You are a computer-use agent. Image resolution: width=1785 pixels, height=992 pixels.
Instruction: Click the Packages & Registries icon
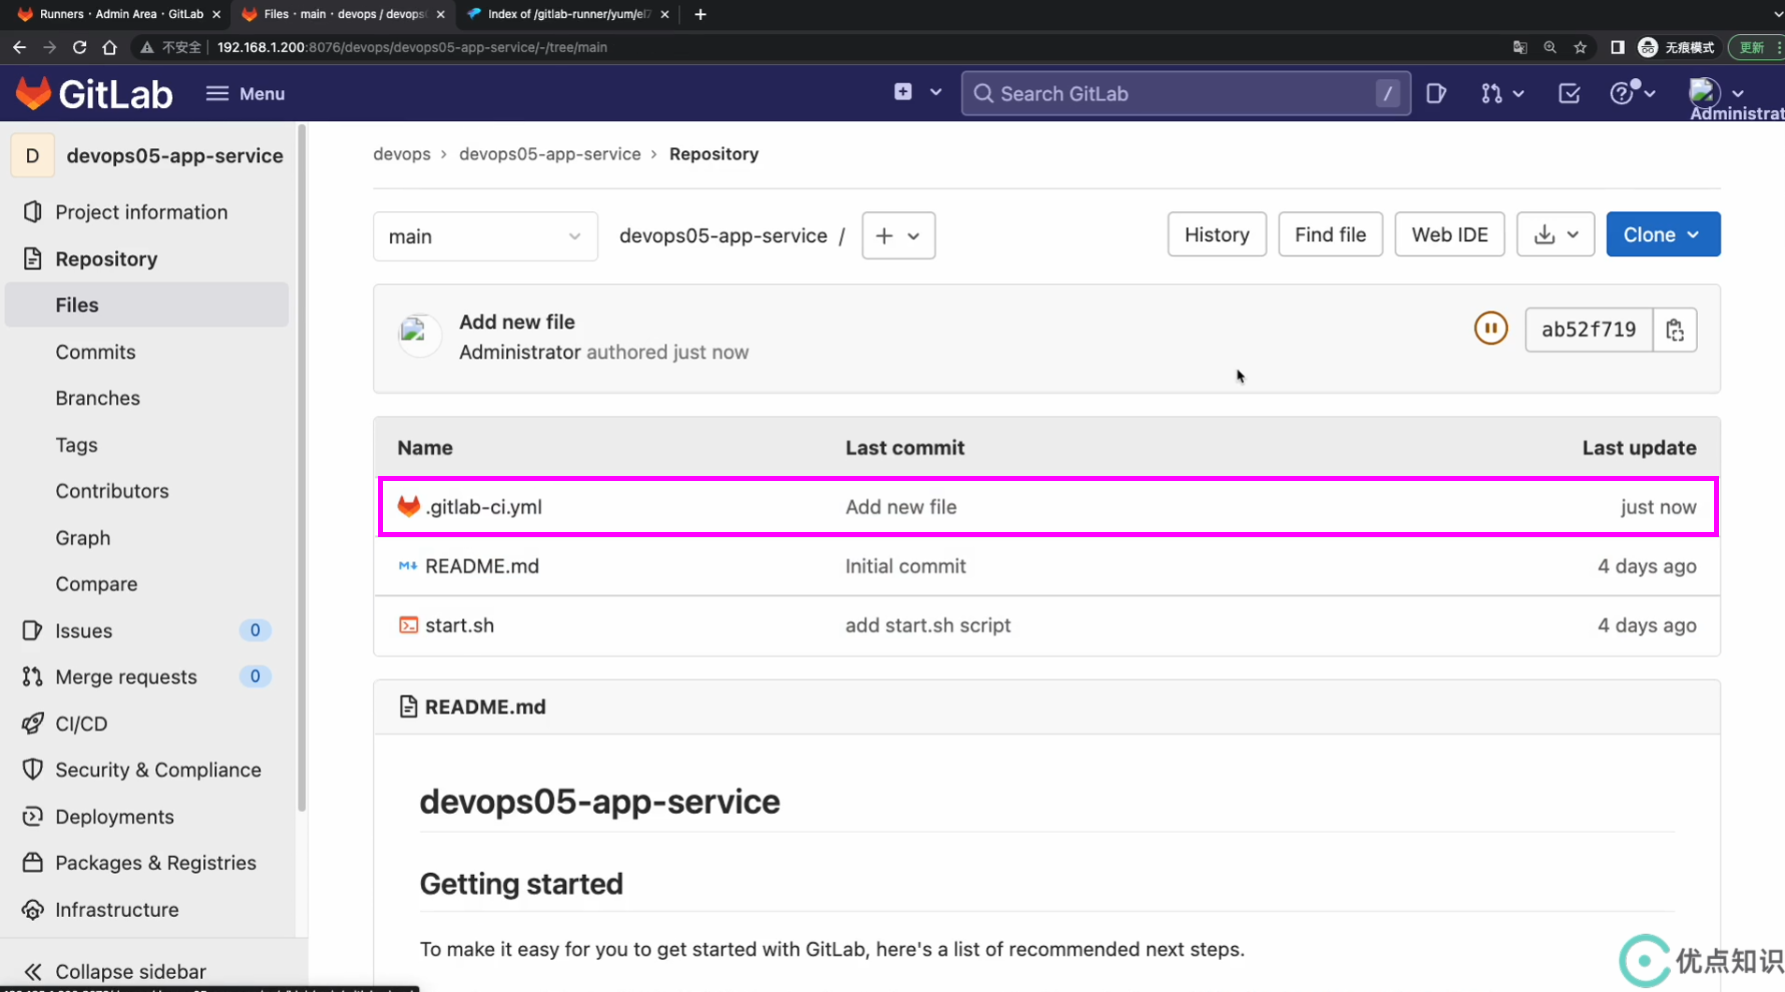click(x=32, y=863)
